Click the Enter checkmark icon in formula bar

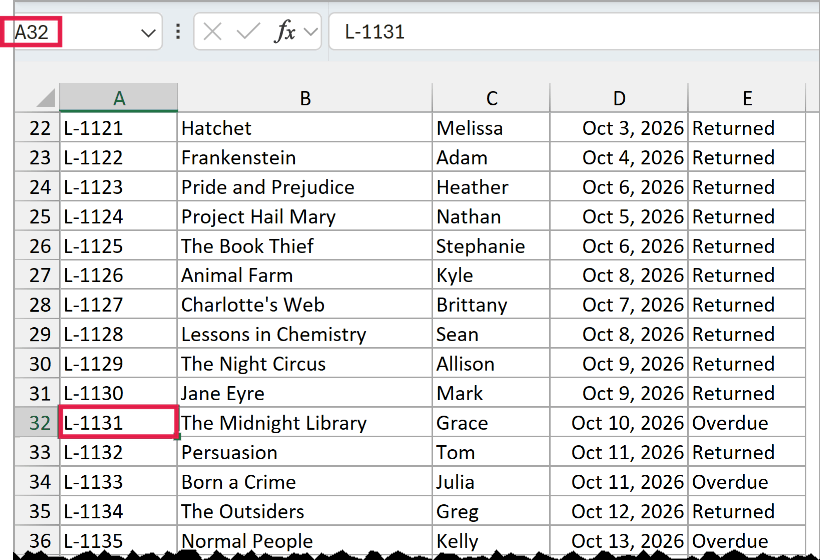point(248,32)
